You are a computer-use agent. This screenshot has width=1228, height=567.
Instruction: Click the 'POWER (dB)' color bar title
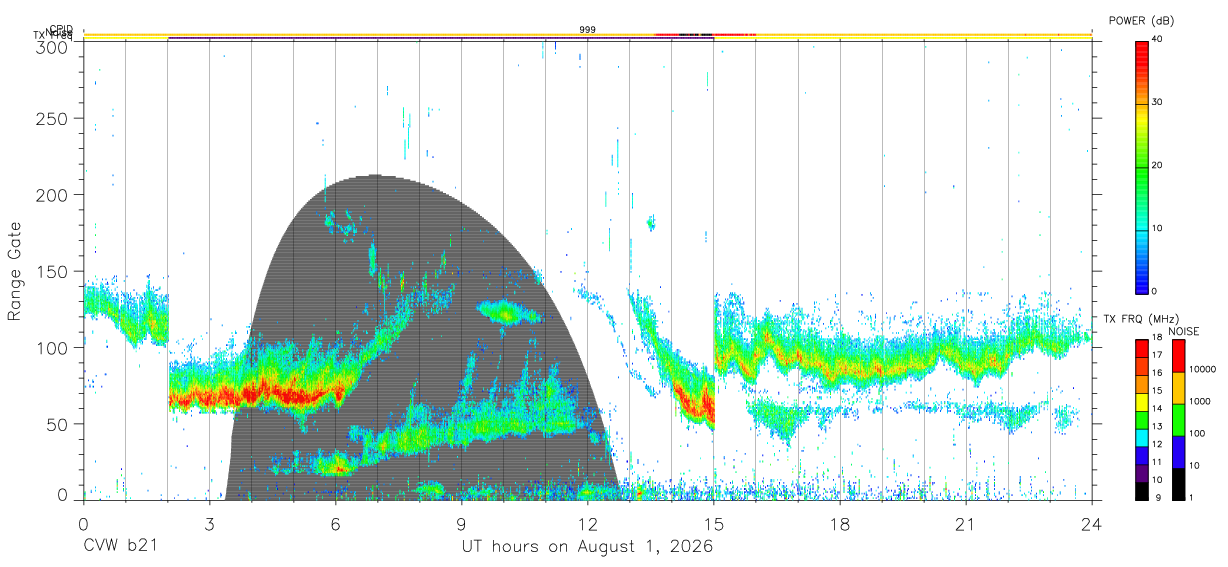click(x=1143, y=20)
